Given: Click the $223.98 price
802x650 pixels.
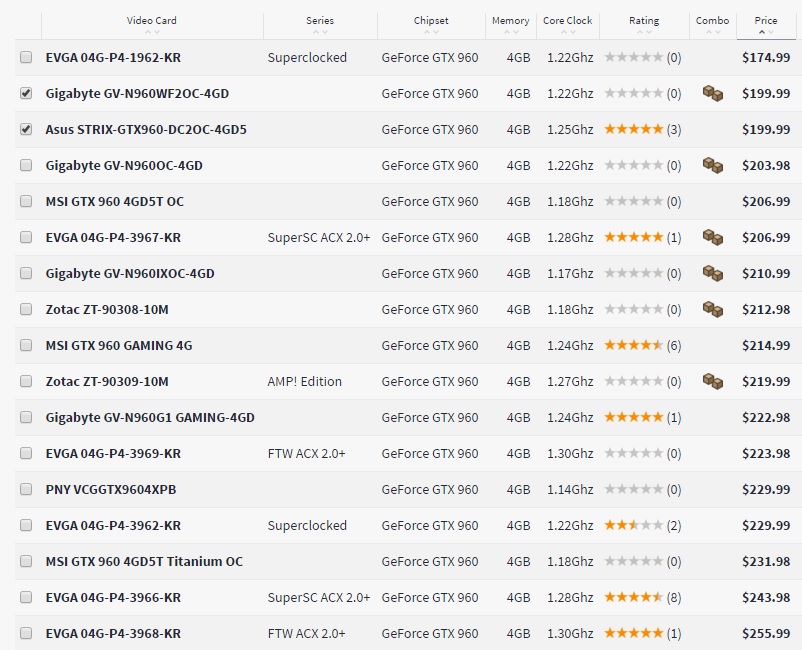Looking at the screenshot, I should pyautogui.click(x=766, y=453).
